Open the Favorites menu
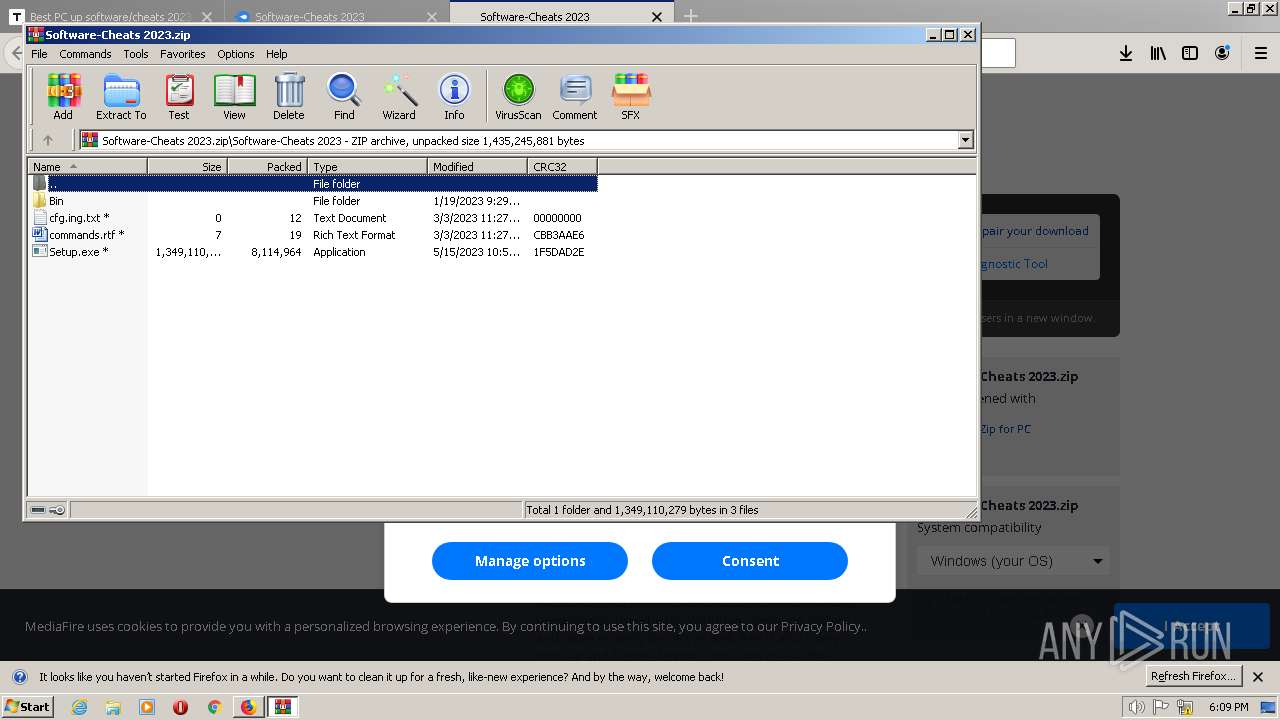Screen dimensions: 1280x720 point(183,54)
